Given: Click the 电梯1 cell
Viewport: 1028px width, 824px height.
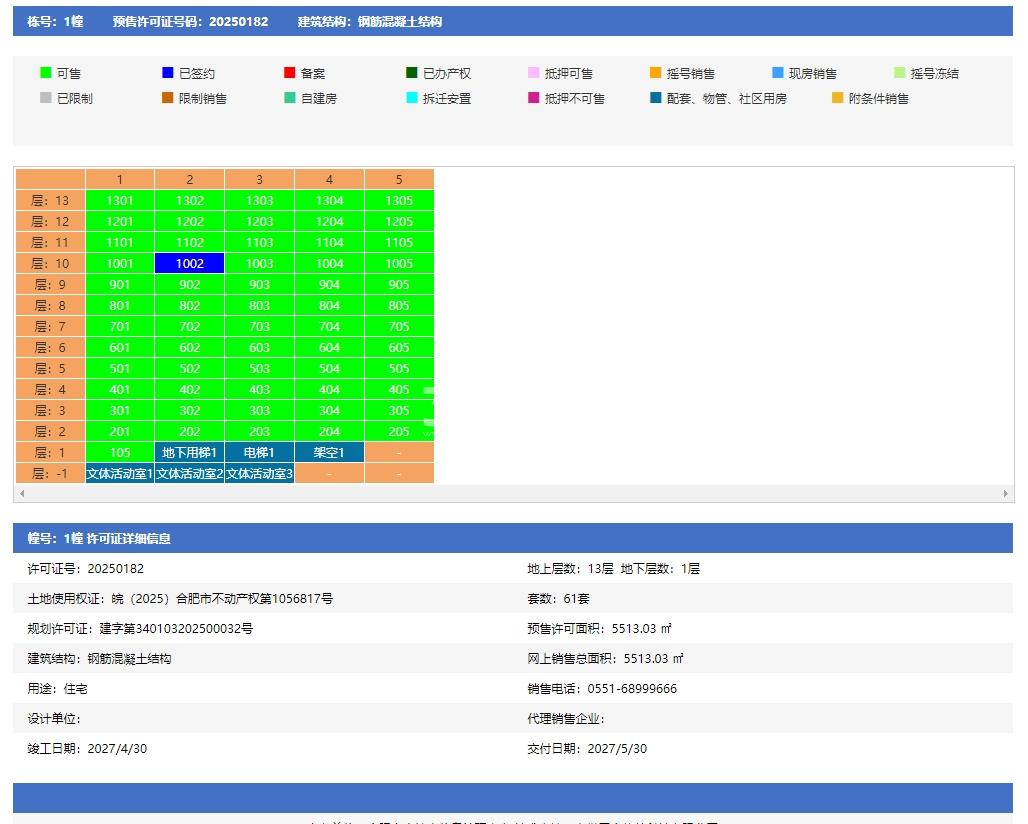Looking at the screenshot, I should point(260,452).
